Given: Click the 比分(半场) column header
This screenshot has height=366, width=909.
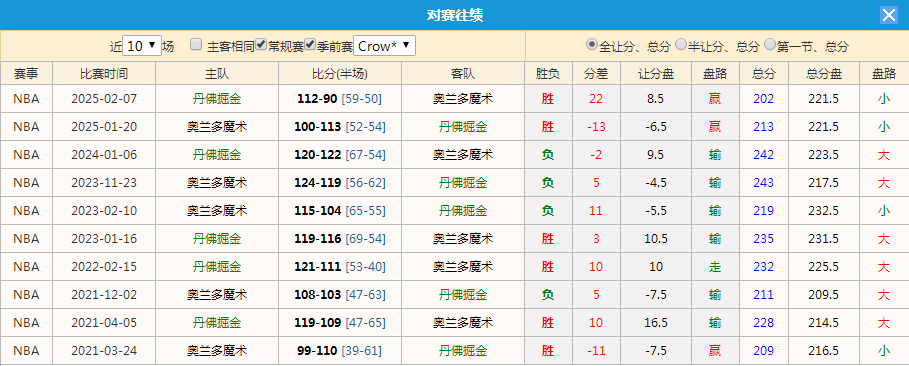Looking at the screenshot, I should (x=340, y=74).
